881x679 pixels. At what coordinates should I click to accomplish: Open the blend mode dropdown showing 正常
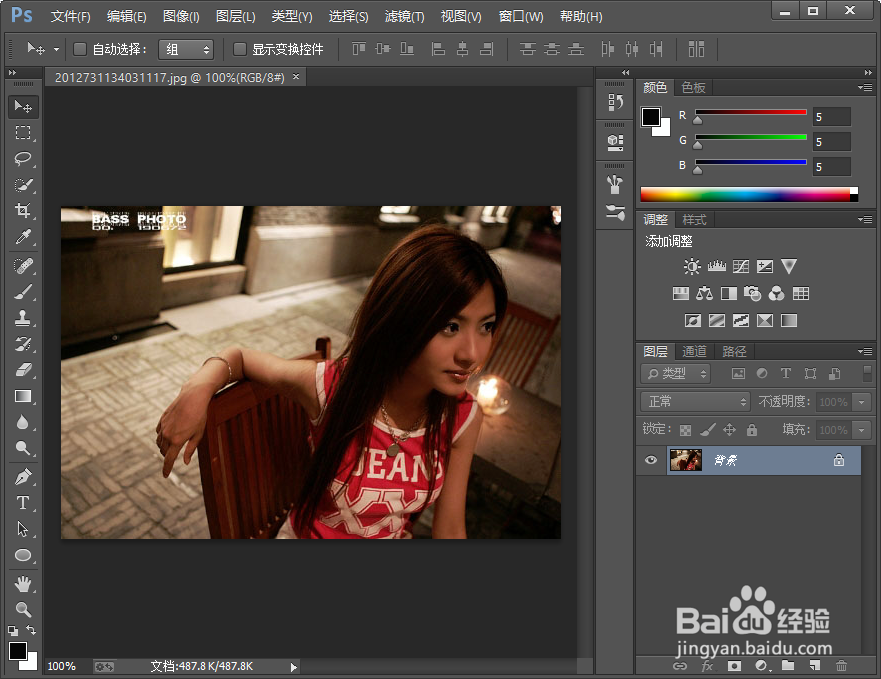[695, 401]
